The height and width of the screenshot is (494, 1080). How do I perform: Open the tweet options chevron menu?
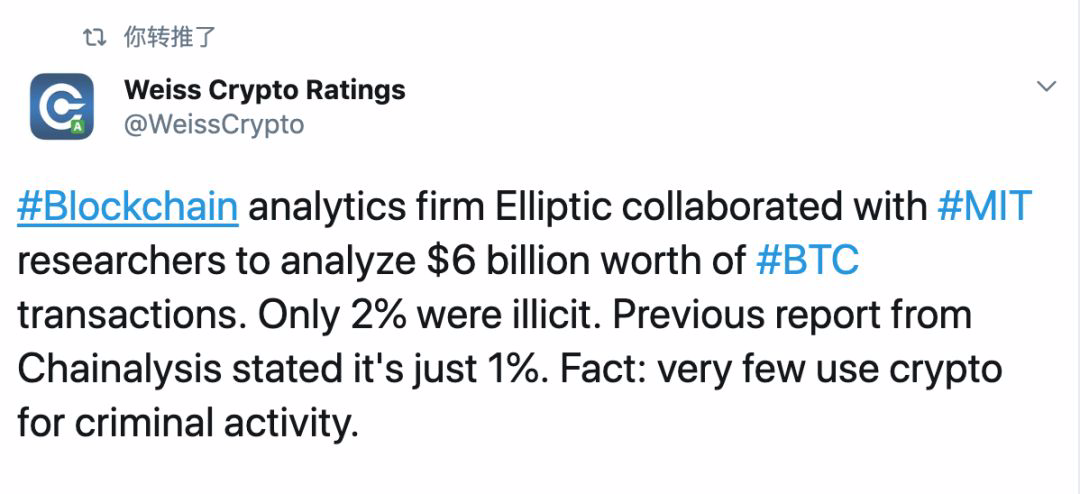pos(1046,87)
